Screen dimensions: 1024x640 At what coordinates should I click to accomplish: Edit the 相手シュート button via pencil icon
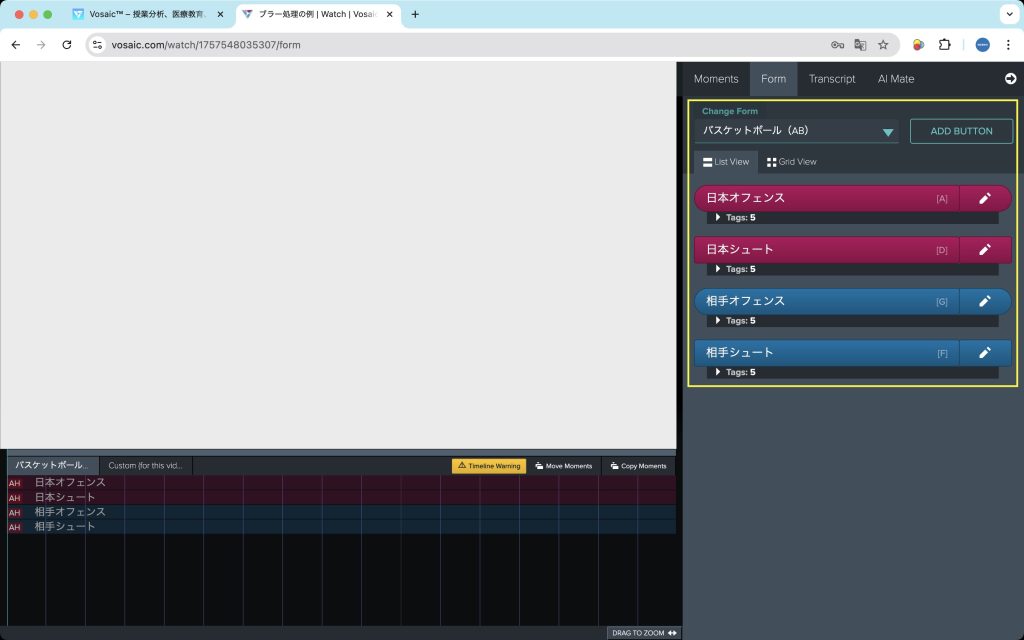click(x=984, y=353)
